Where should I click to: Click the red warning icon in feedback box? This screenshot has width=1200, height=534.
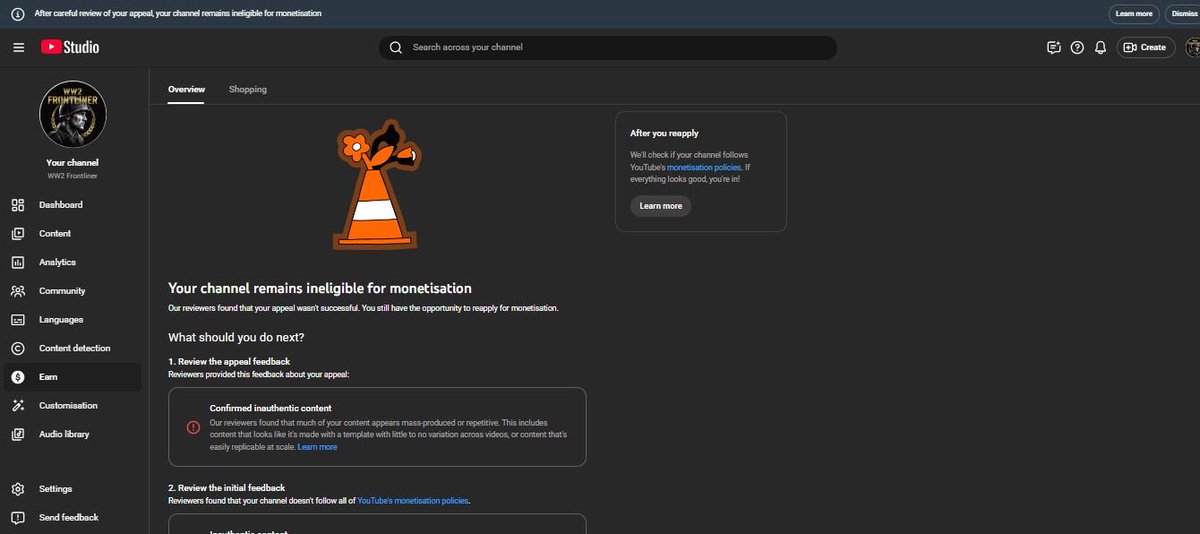click(194, 427)
